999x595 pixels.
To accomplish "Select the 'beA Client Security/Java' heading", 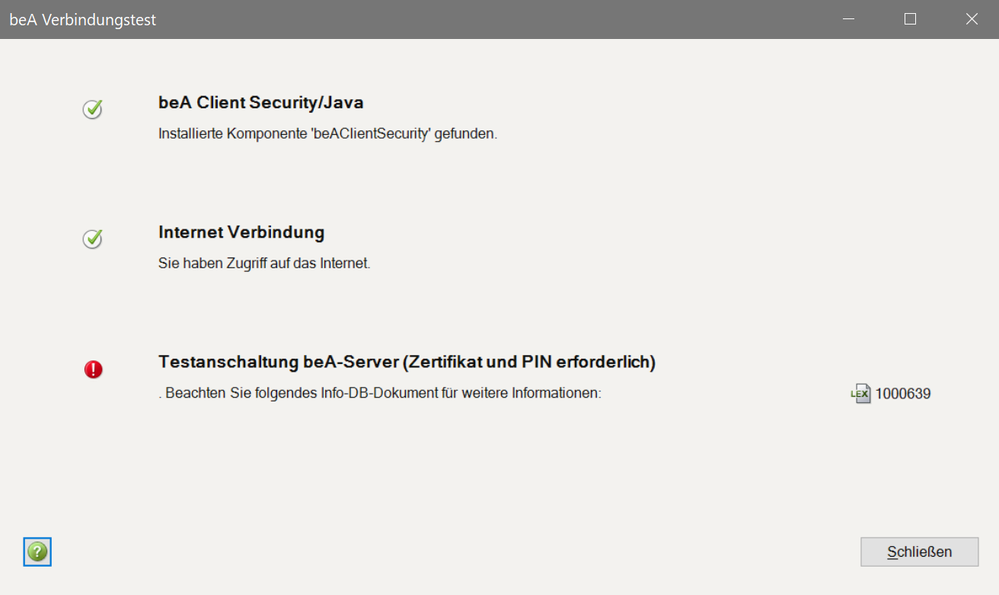I will (x=260, y=102).
